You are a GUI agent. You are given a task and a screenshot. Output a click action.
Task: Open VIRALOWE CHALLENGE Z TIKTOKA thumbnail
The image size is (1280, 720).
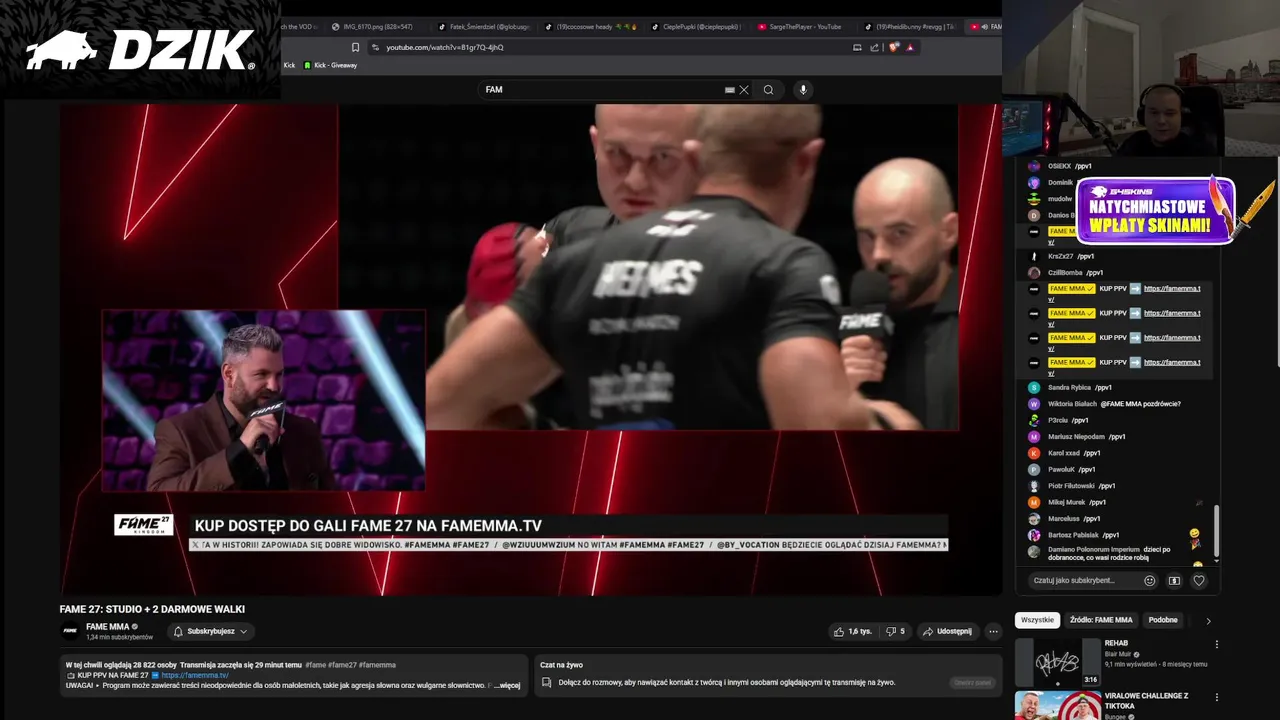click(x=1057, y=705)
